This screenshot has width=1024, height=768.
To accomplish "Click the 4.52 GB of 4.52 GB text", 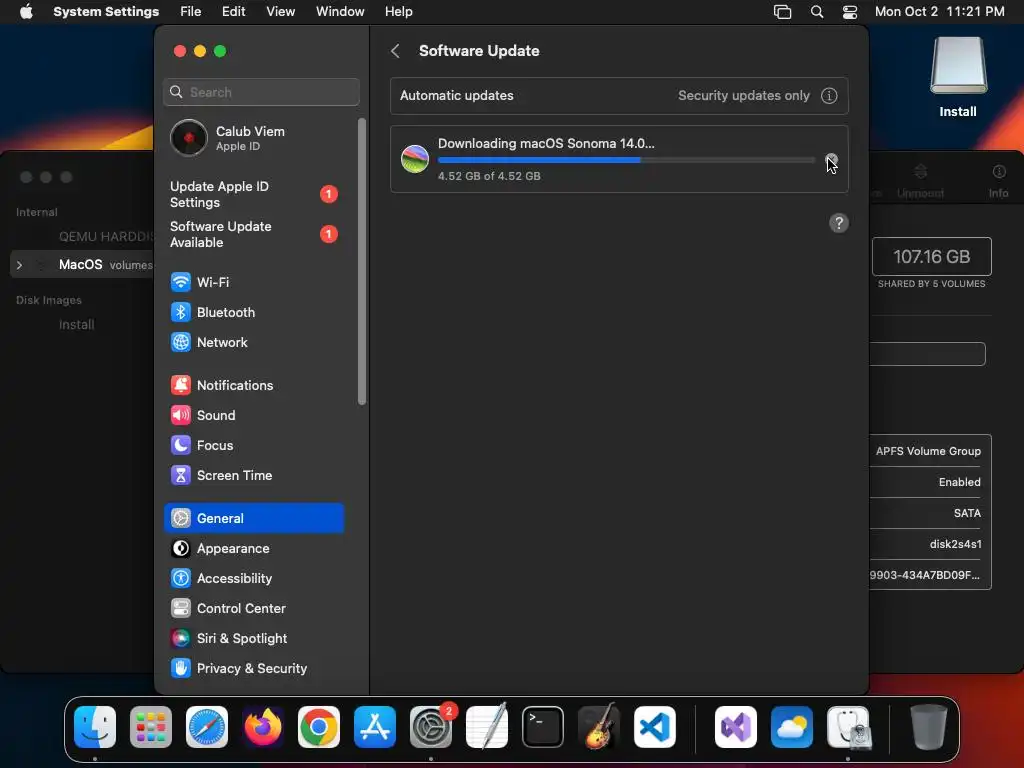I will pyautogui.click(x=489, y=176).
